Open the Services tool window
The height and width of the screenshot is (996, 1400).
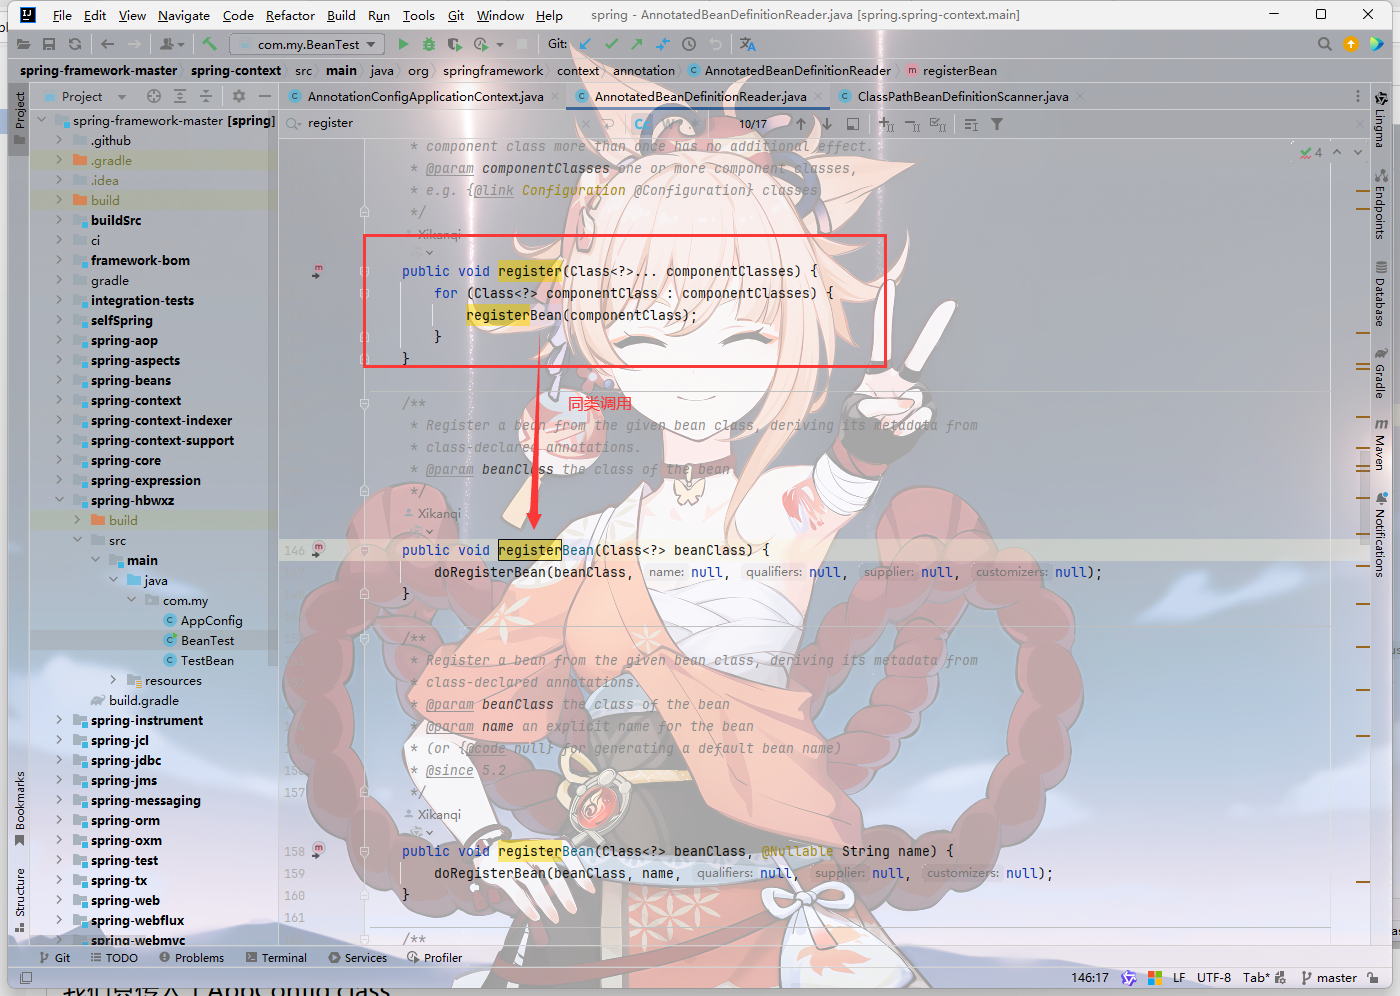click(x=357, y=958)
